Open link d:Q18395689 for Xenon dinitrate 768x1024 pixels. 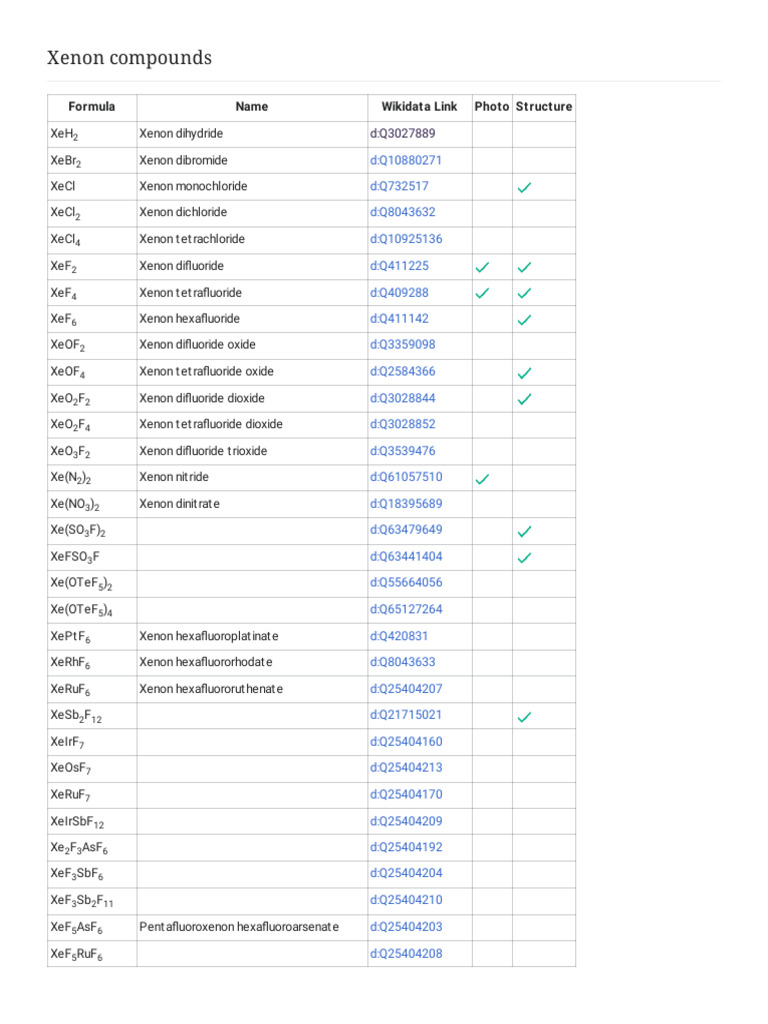(406, 504)
